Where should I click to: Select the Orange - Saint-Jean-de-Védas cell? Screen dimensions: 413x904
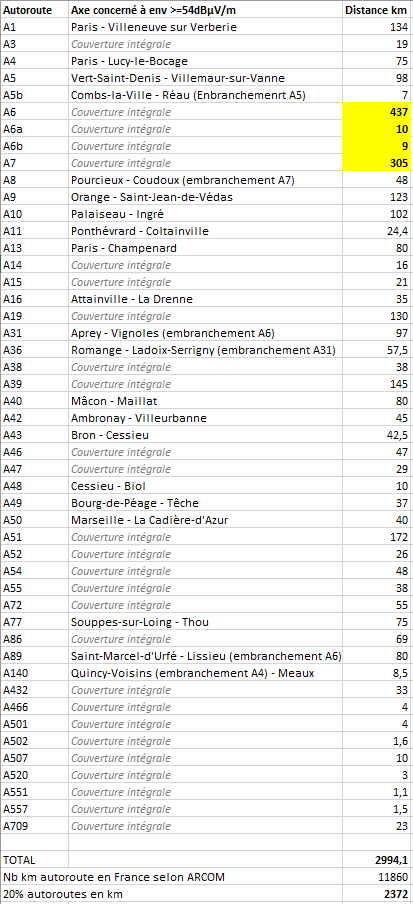pos(205,197)
